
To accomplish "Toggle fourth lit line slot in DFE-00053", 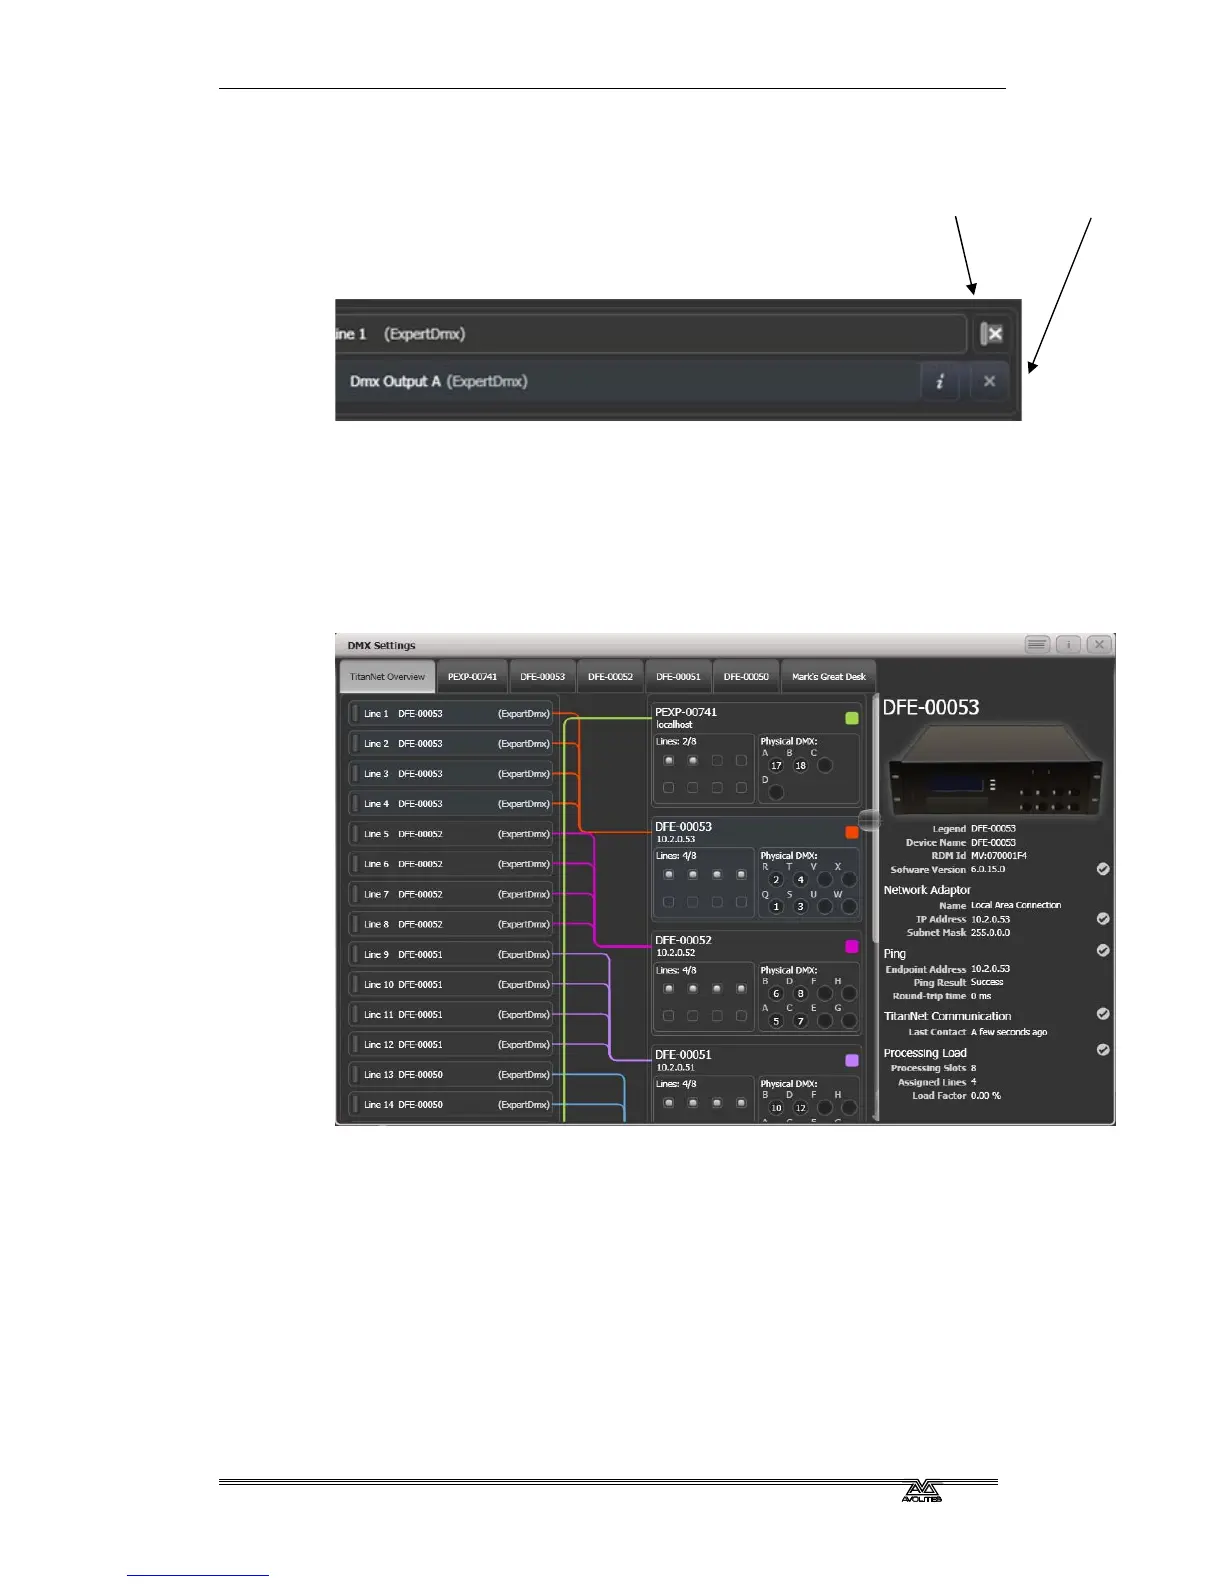I will (741, 875).
